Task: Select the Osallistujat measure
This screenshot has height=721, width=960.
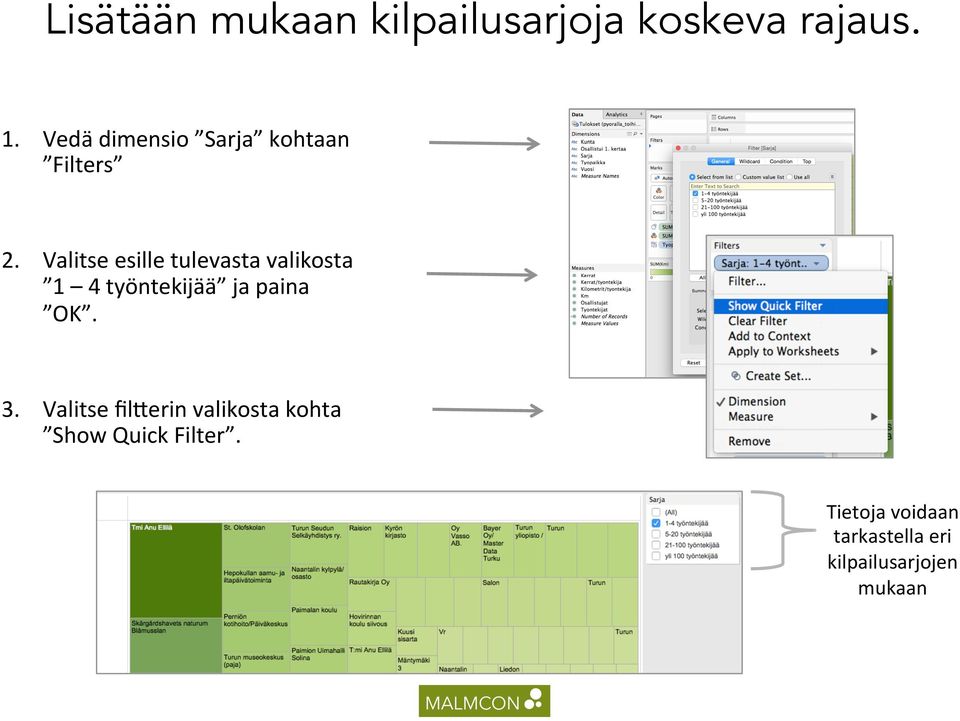Action: (x=593, y=302)
